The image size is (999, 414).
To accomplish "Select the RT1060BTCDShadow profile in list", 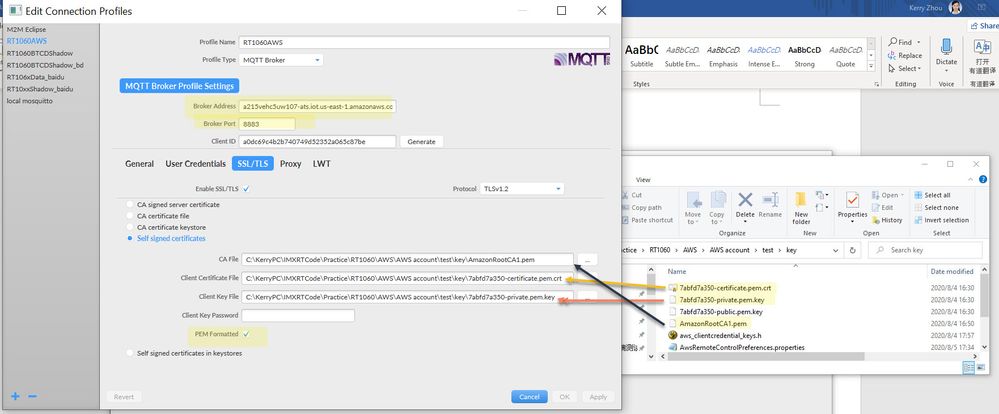I will 40,53.
